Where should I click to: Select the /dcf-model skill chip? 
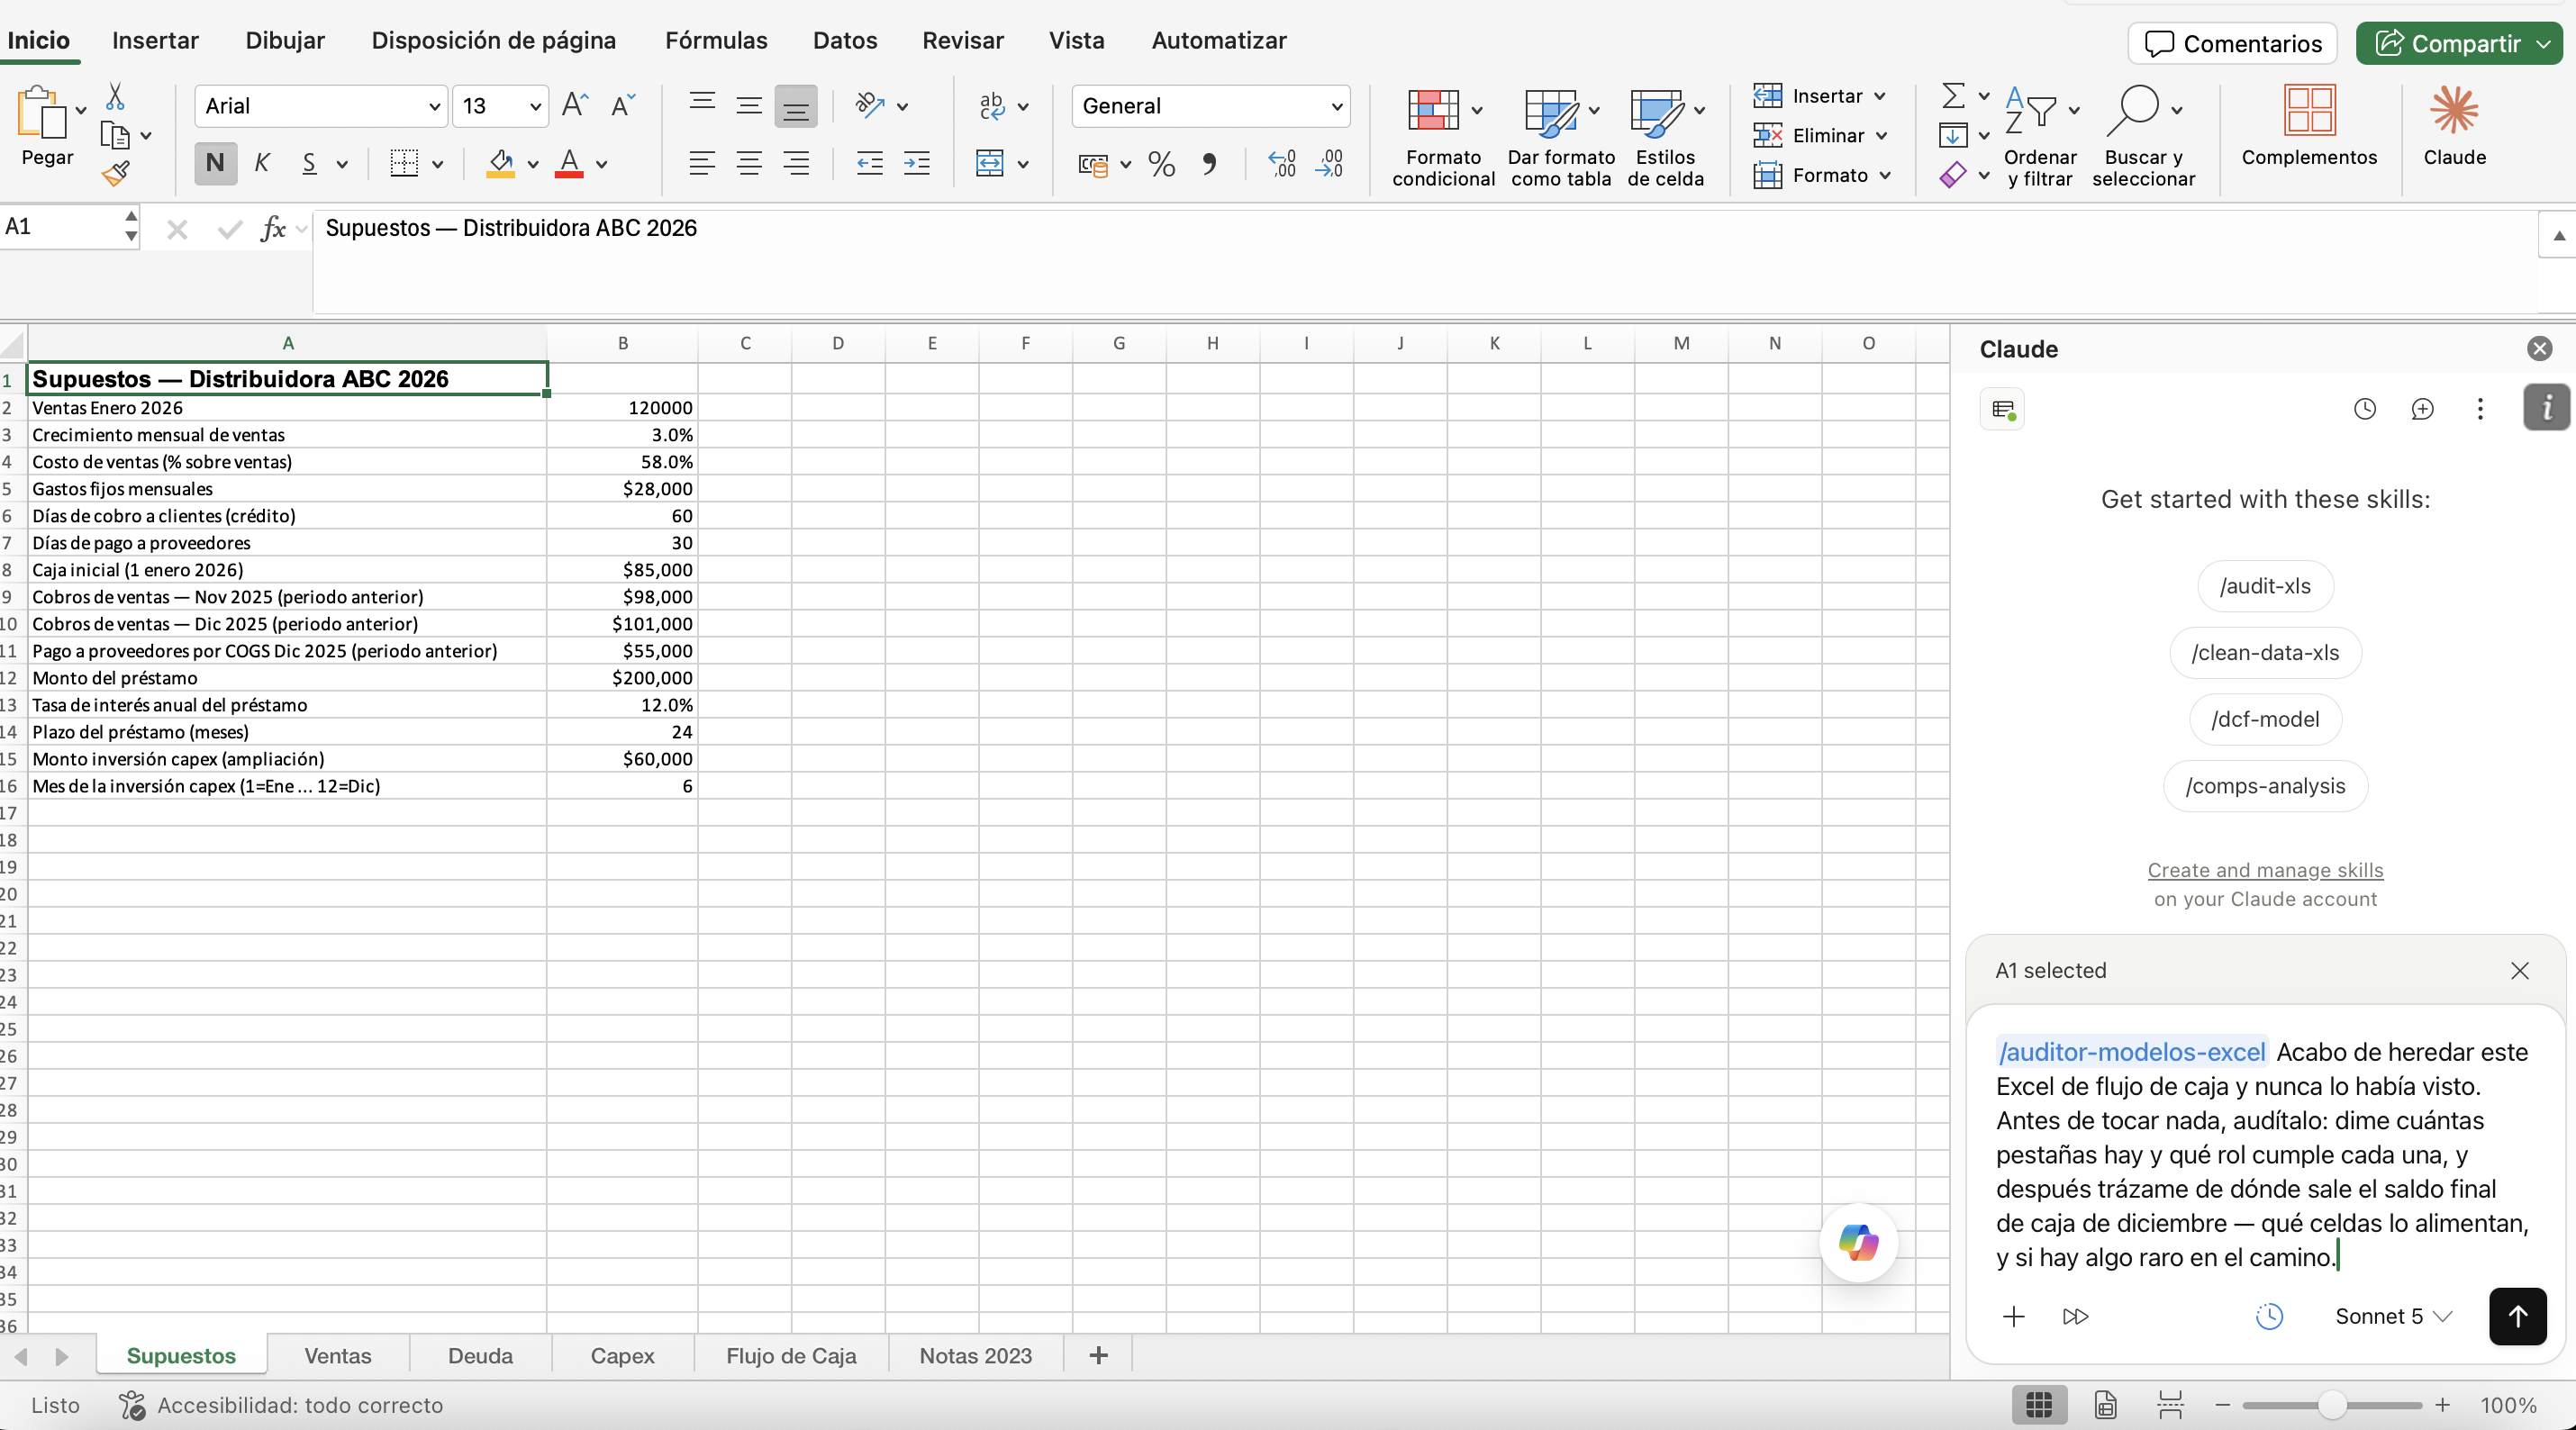2265,719
